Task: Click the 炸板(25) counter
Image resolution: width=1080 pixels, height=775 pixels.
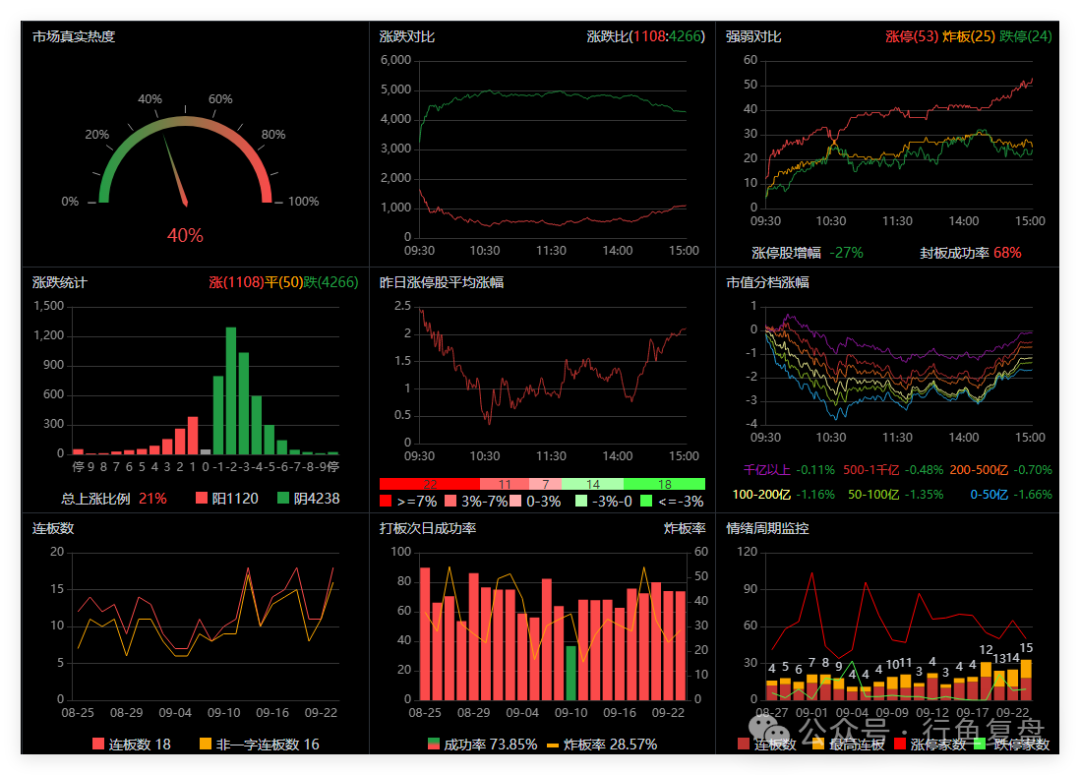Action: (x=968, y=37)
